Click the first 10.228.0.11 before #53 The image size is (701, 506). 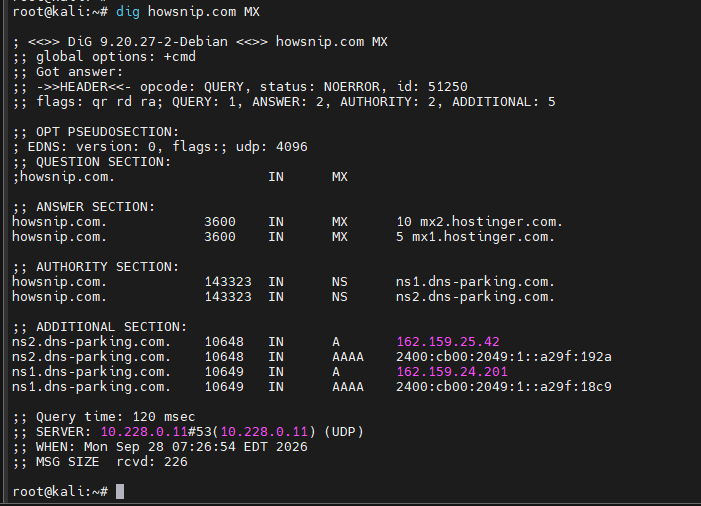(x=144, y=432)
